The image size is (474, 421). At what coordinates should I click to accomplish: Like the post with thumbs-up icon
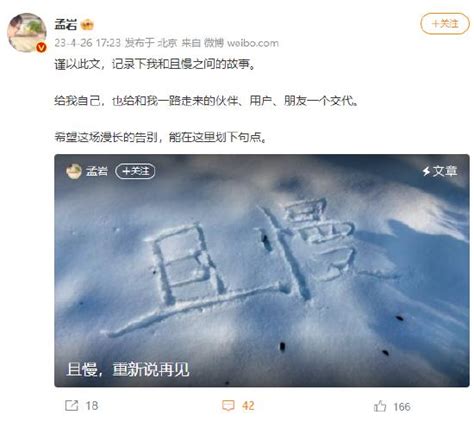click(380, 406)
